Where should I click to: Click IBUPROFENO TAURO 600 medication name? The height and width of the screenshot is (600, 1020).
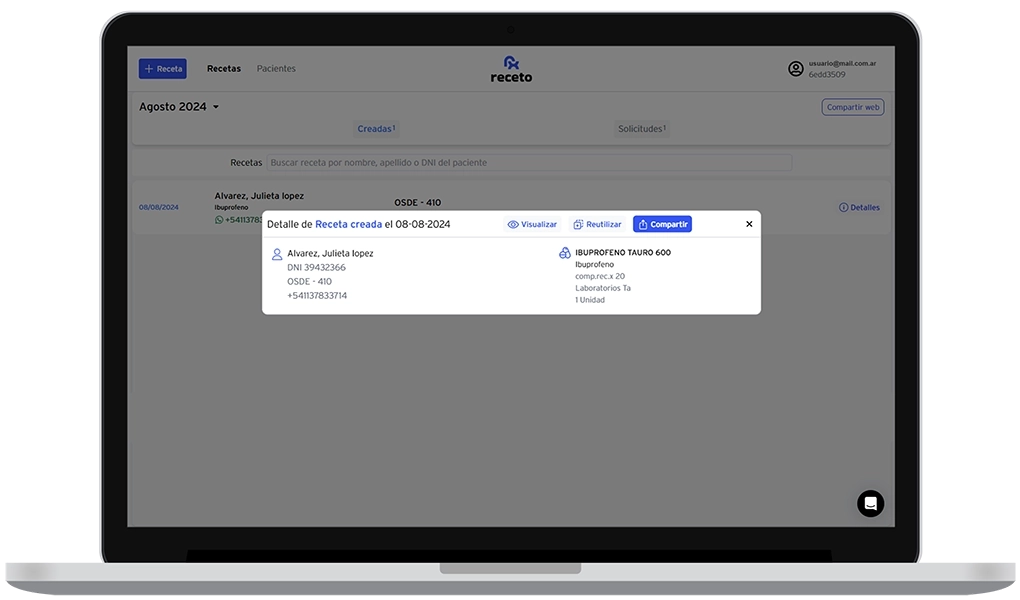(623, 252)
